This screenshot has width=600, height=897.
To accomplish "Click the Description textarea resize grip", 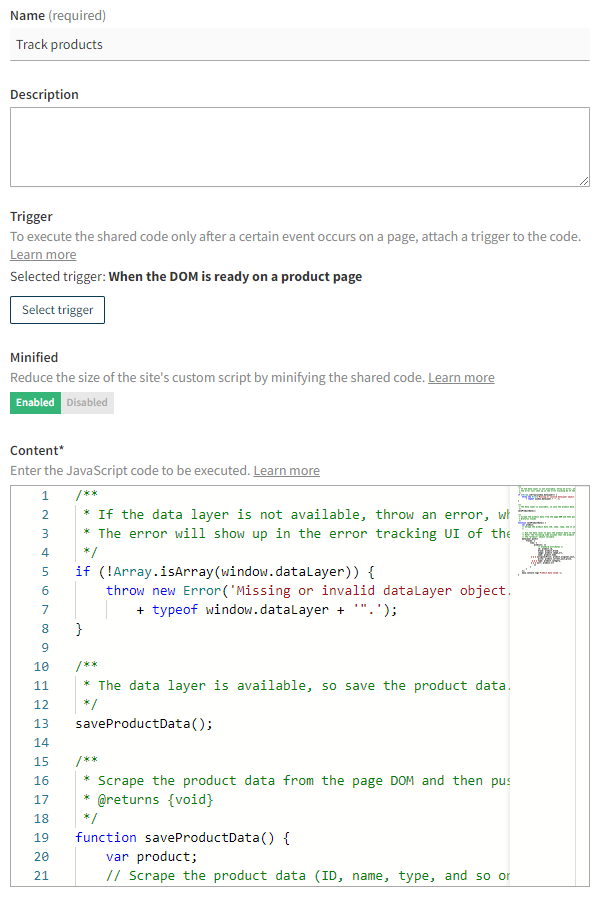I will point(582,180).
